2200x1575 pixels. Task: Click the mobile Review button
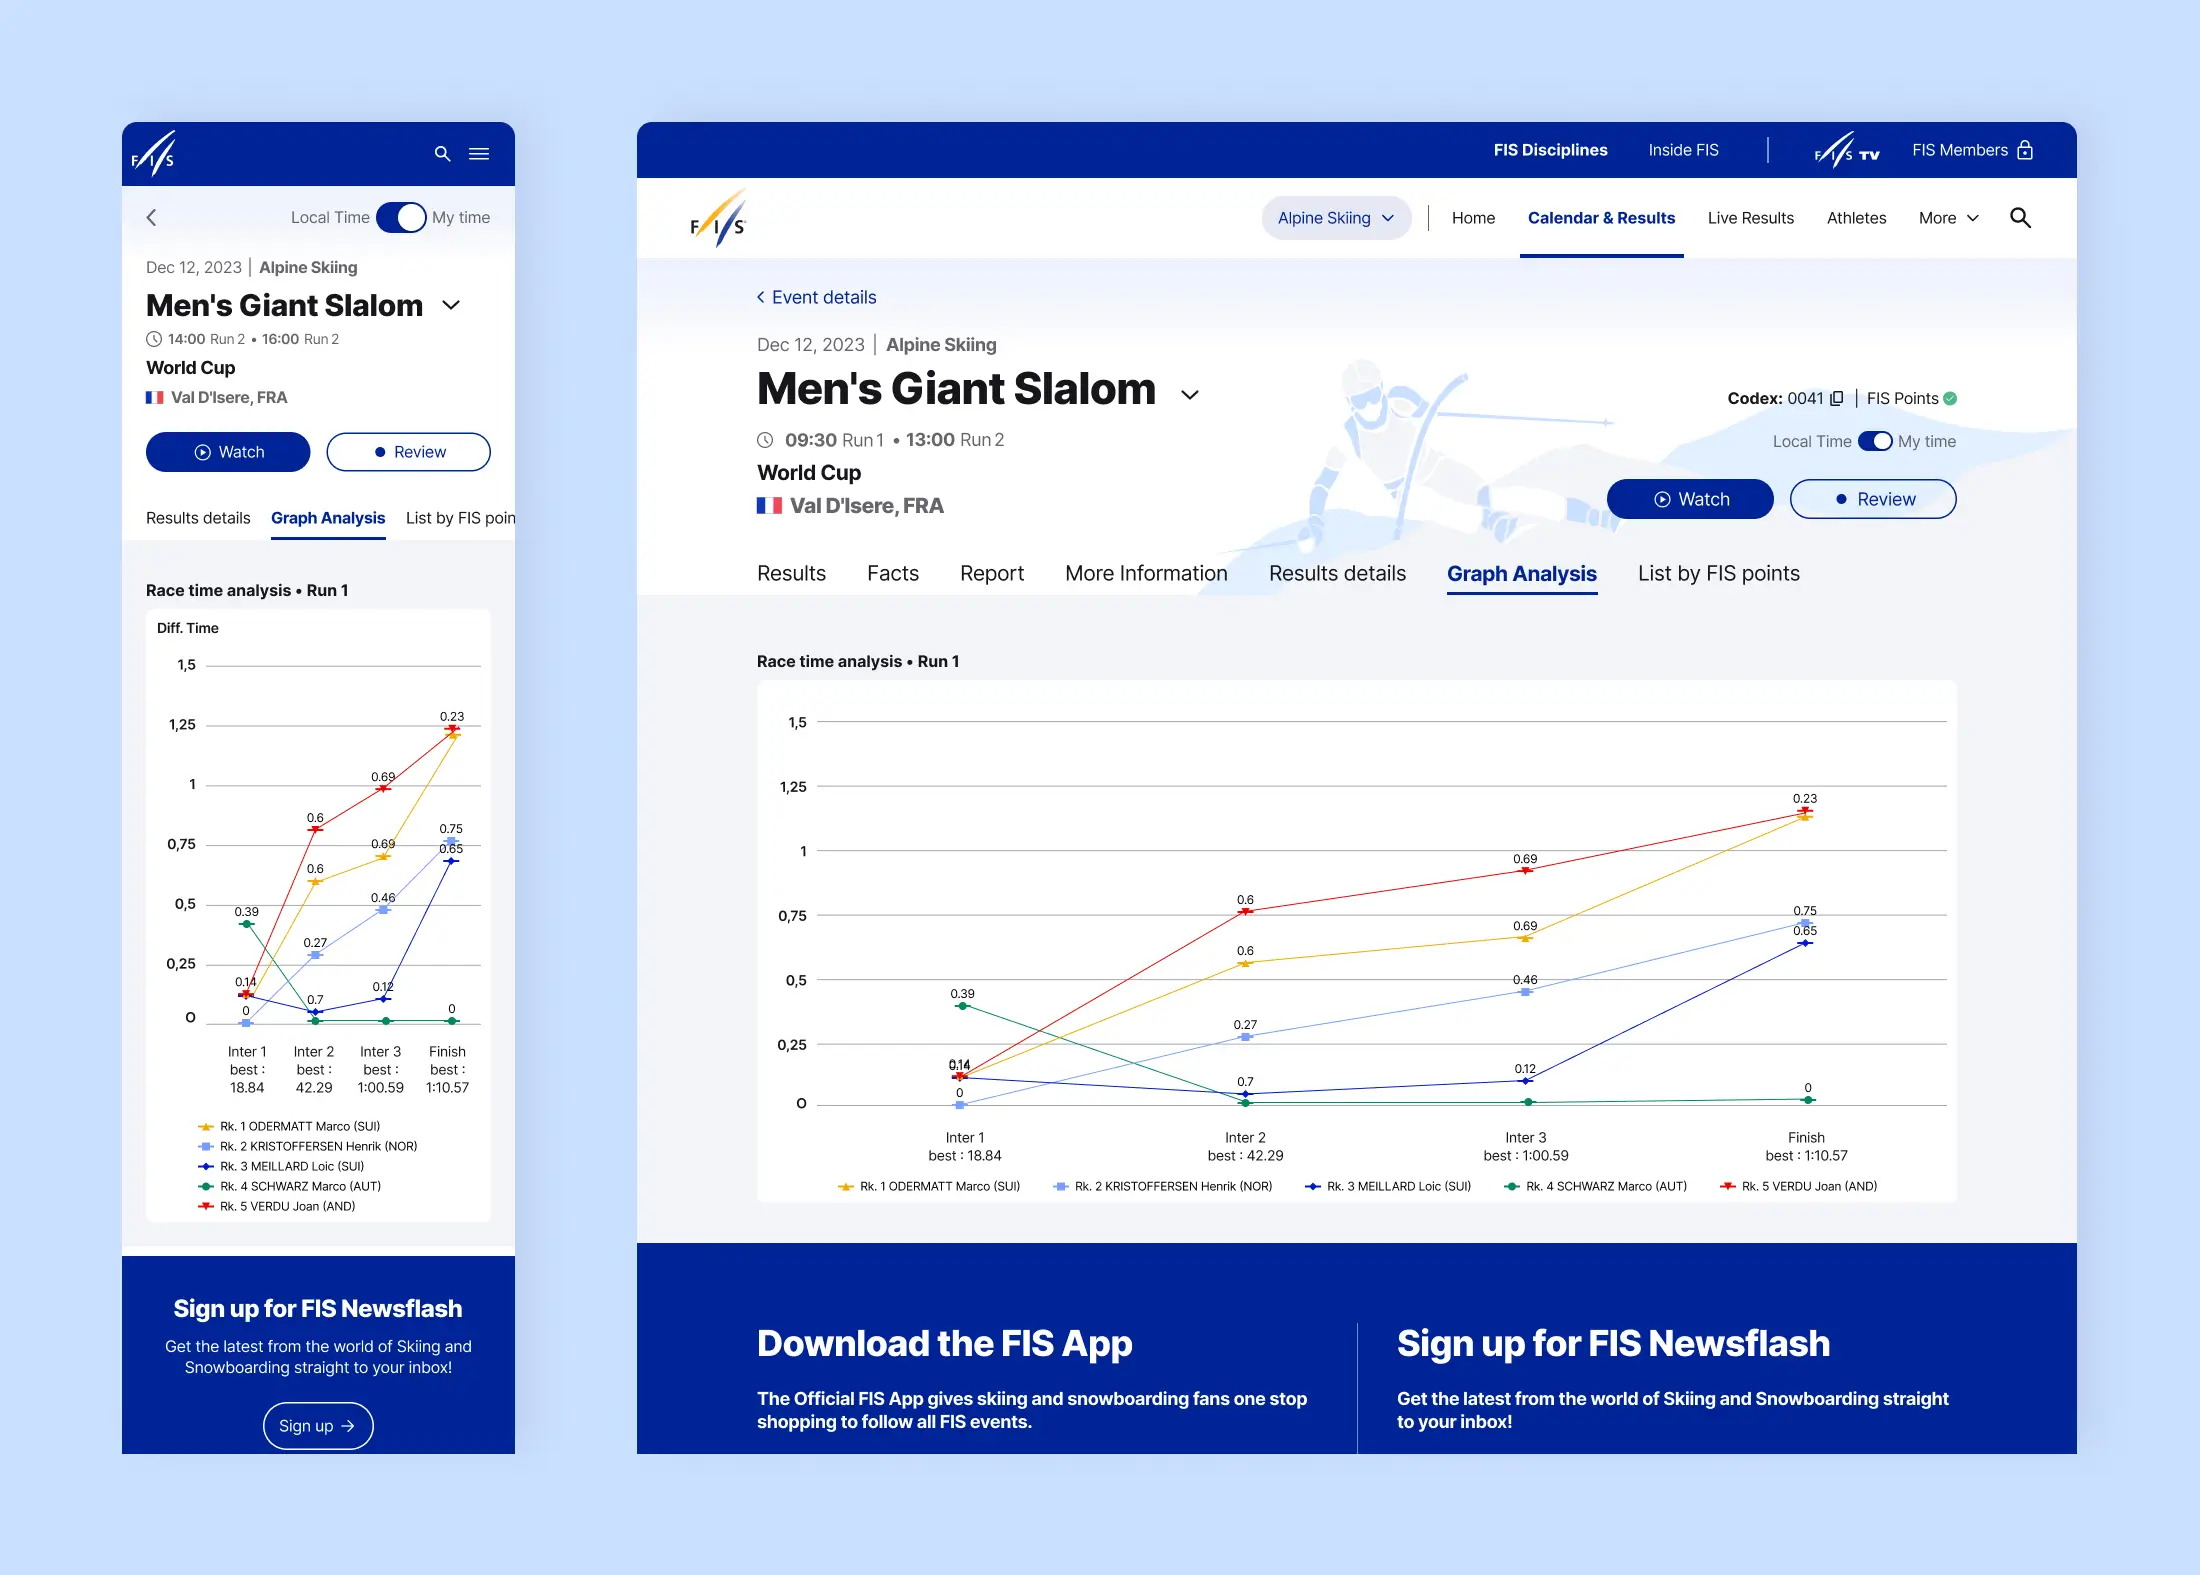tap(408, 452)
